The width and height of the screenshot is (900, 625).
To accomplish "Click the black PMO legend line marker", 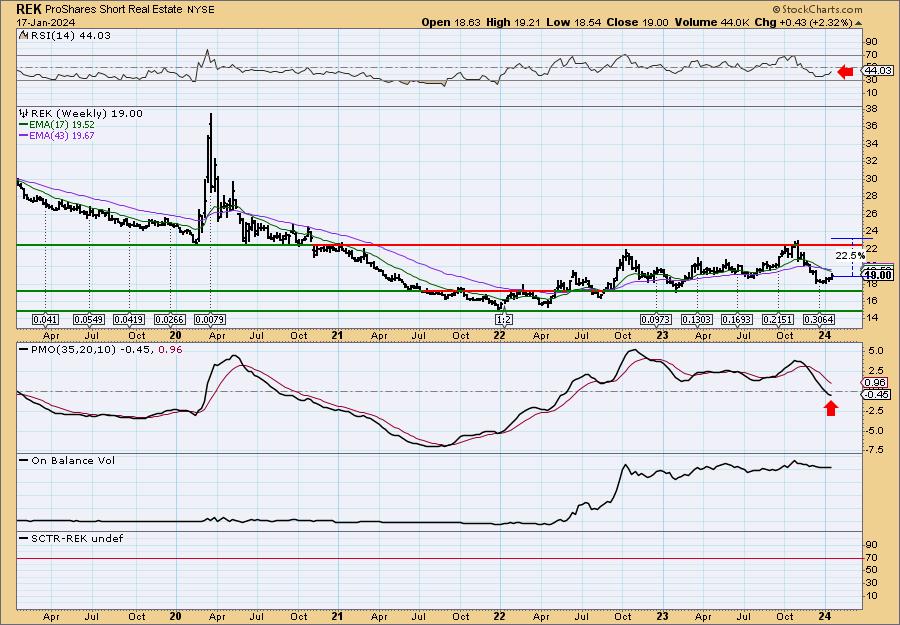I will tap(24, 349).
